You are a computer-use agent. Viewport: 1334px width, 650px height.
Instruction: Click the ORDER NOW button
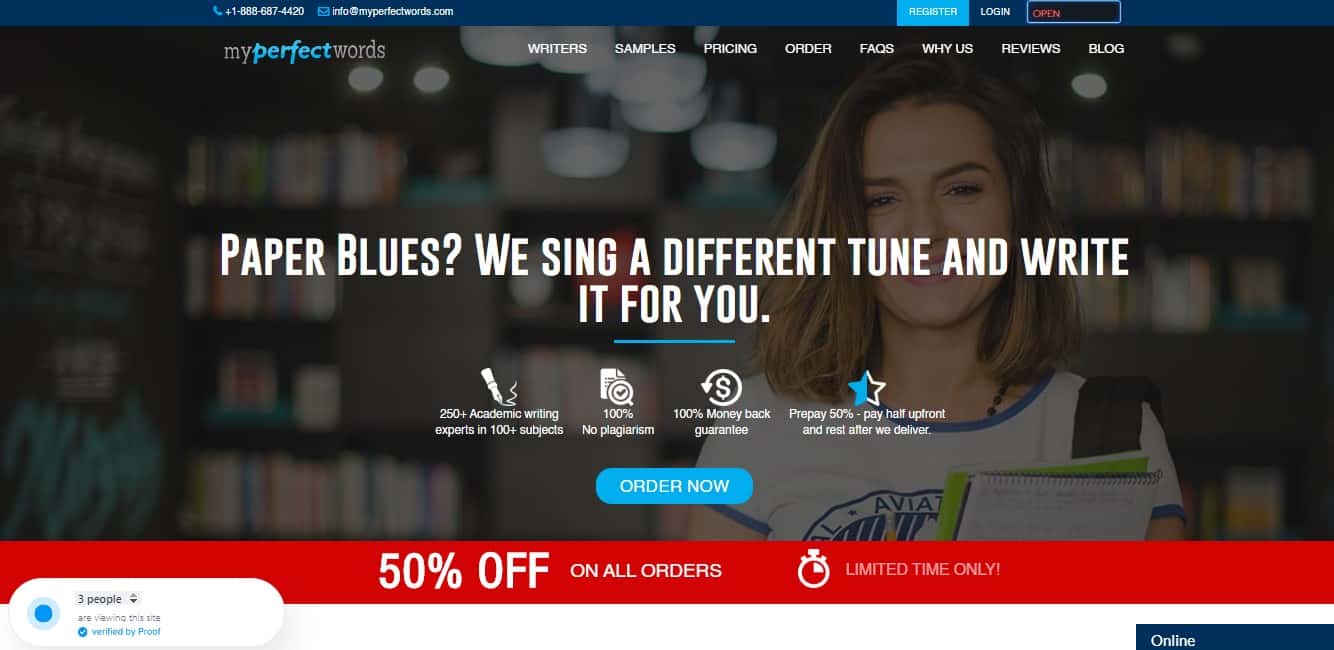[674, 486]
